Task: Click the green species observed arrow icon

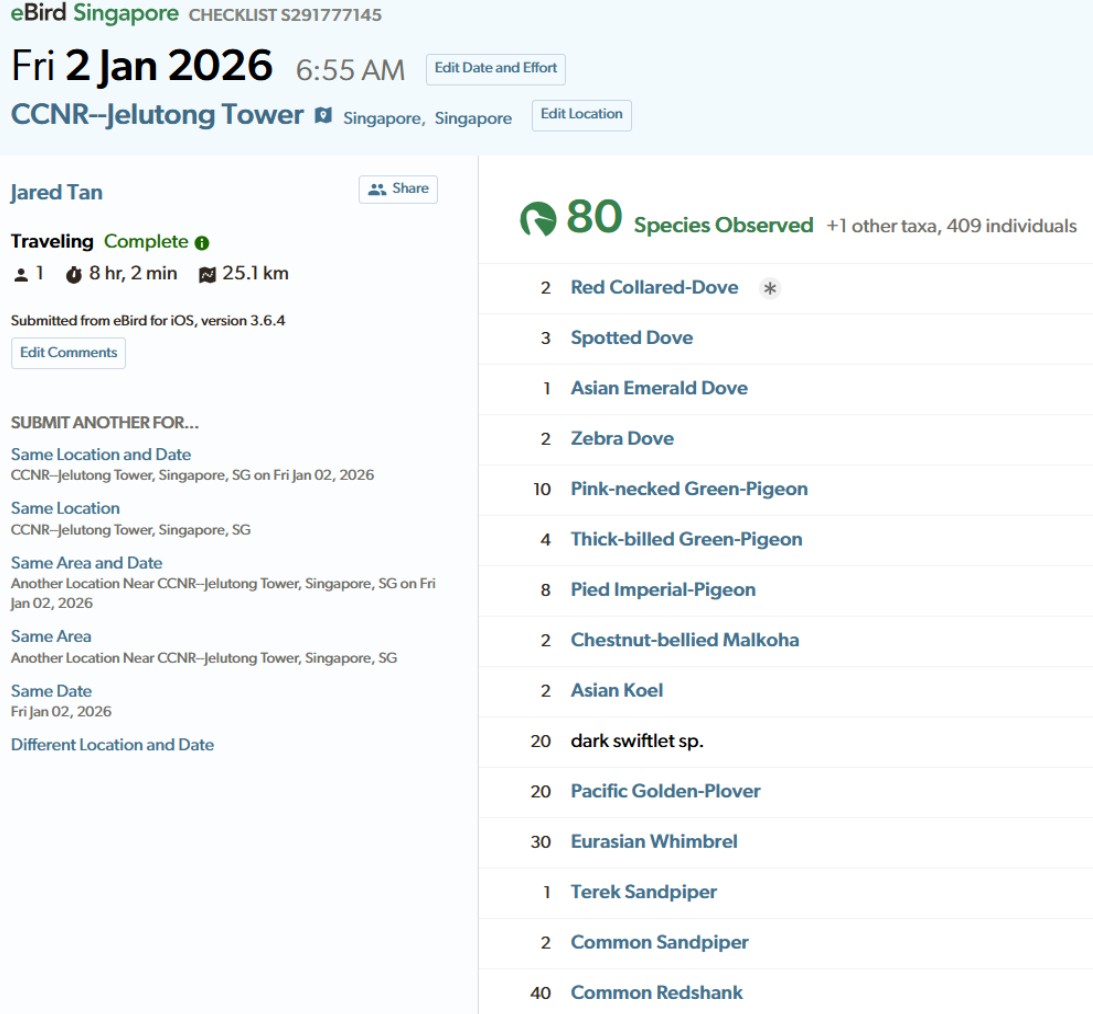Action: [x=538, y=219]
